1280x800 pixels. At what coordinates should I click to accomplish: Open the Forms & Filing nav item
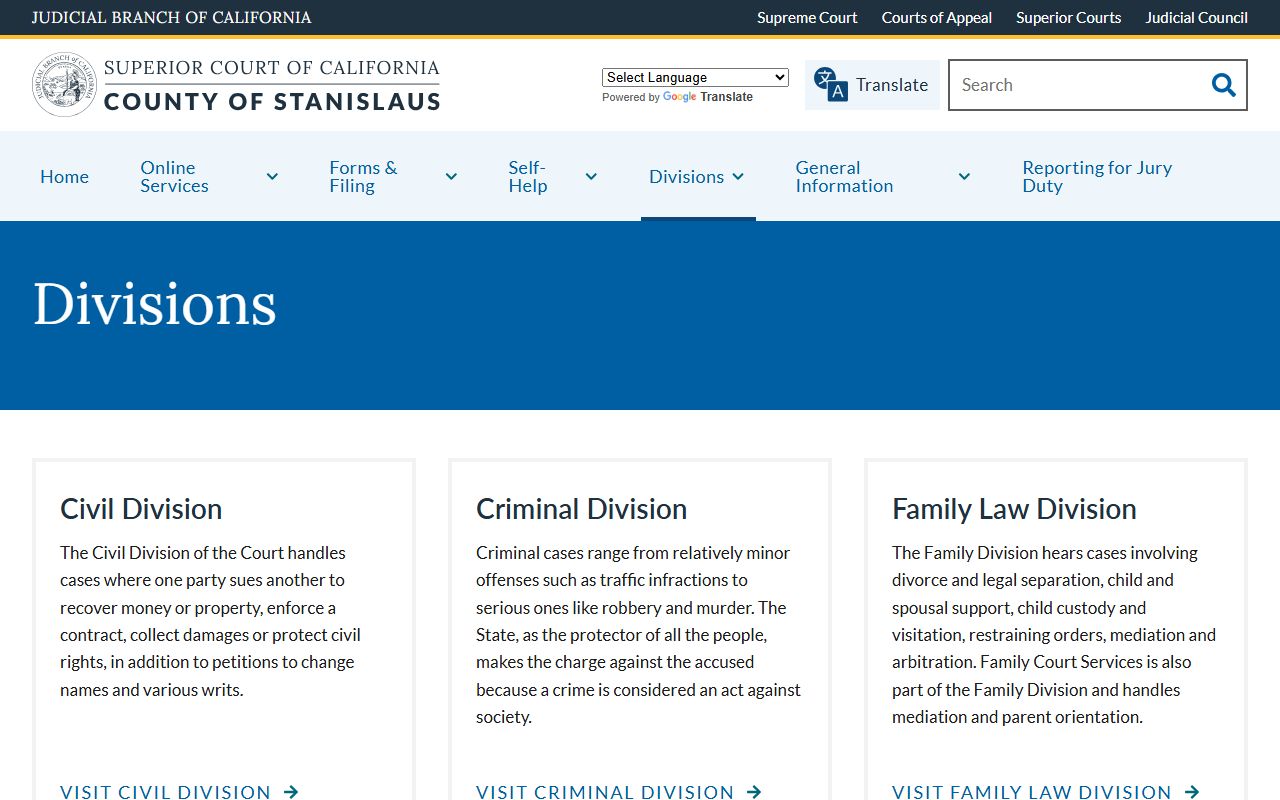pos(363,177)
